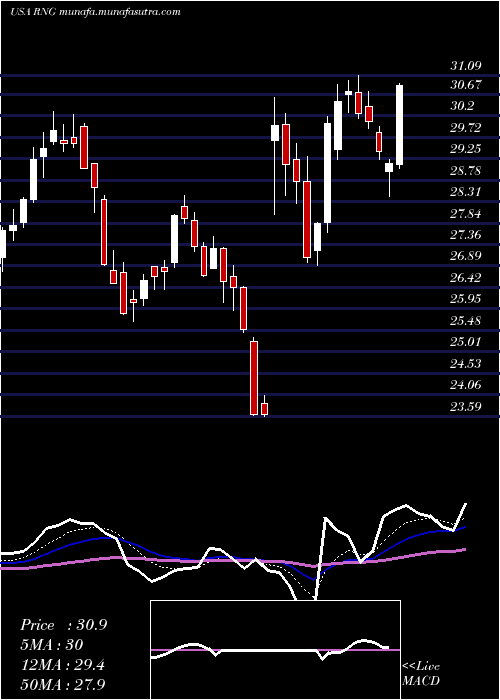Viewport: 500px width, 700px height.
Task: Click the 30.2 price axis label
Action: point(462,106)
